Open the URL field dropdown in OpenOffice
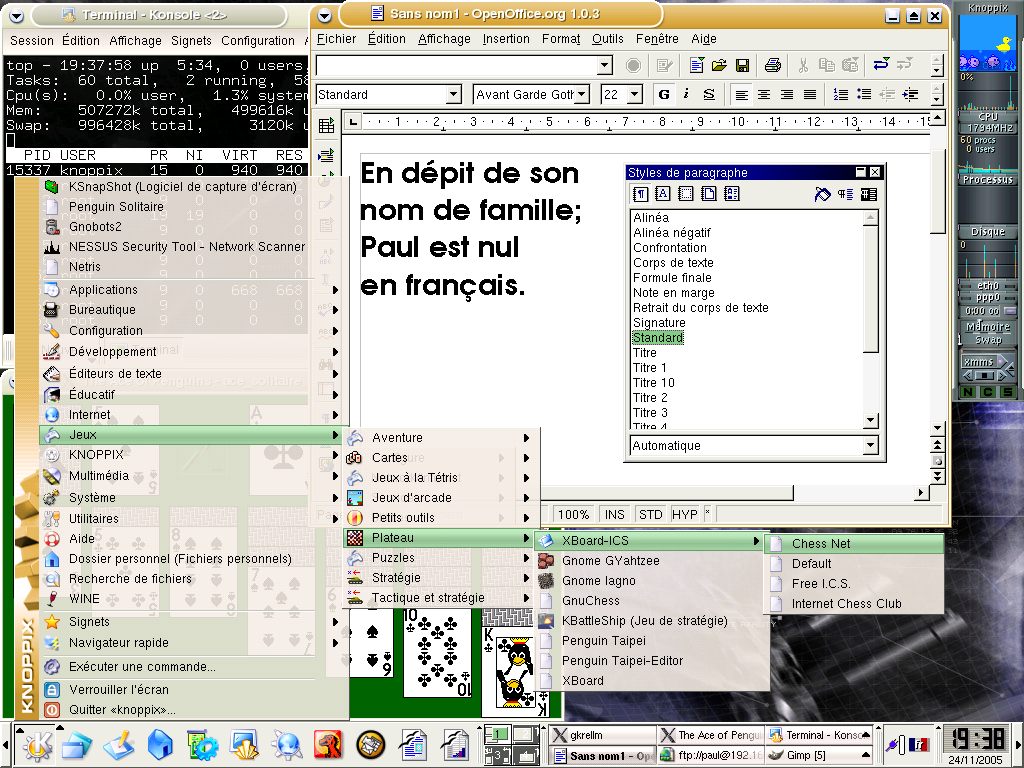The height and width of the screenshot is (768, 1024). (605, 65)
